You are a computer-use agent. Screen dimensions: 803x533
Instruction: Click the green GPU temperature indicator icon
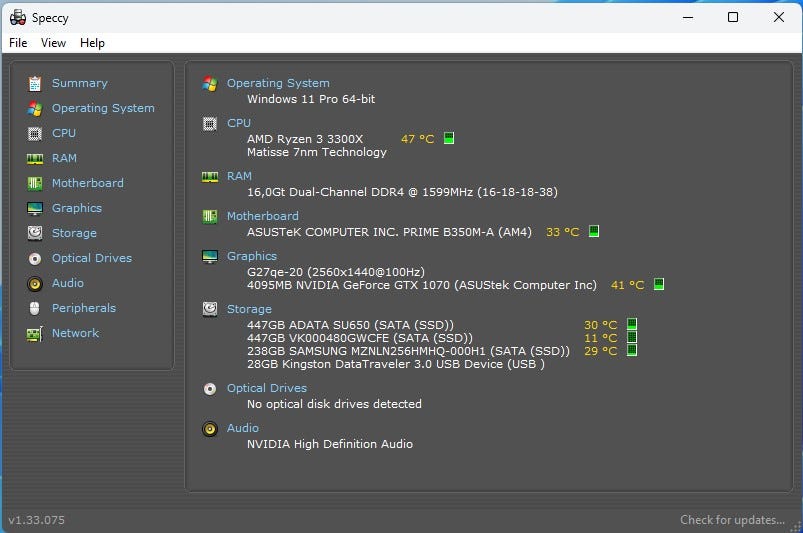(x=659, y=284)
